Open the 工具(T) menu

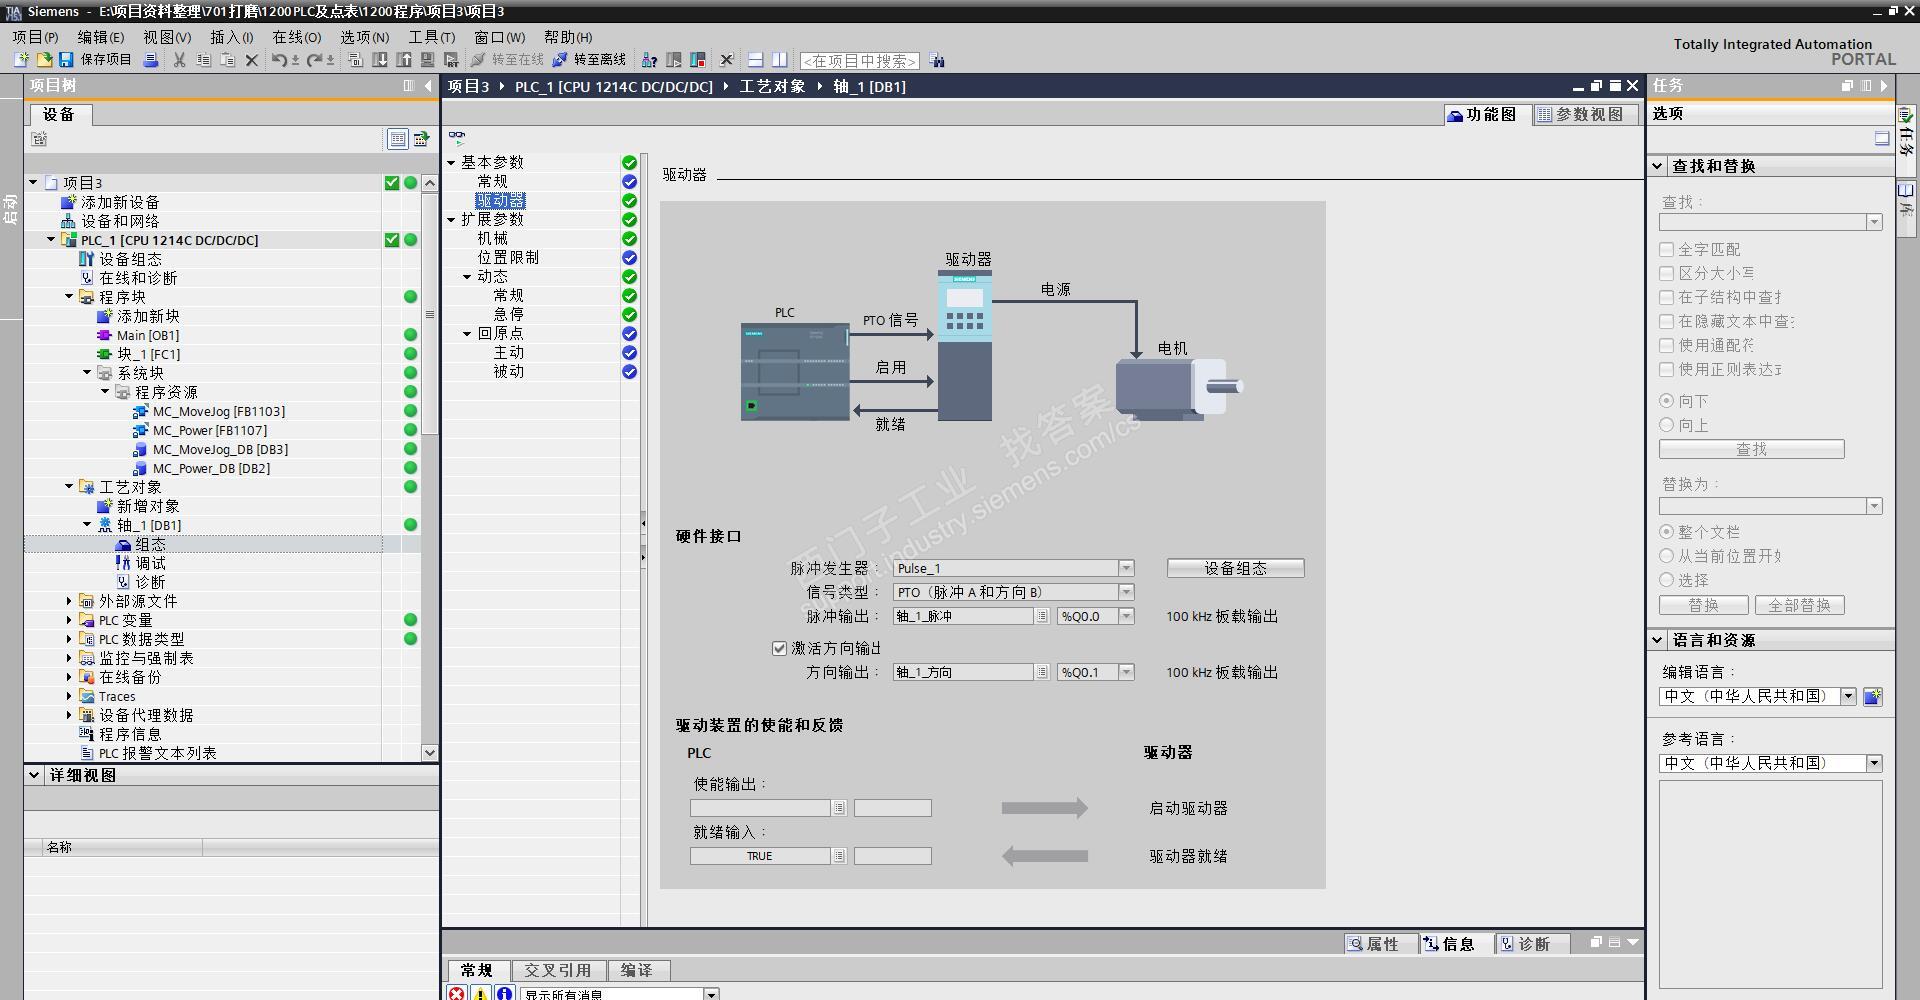point(431,37)
